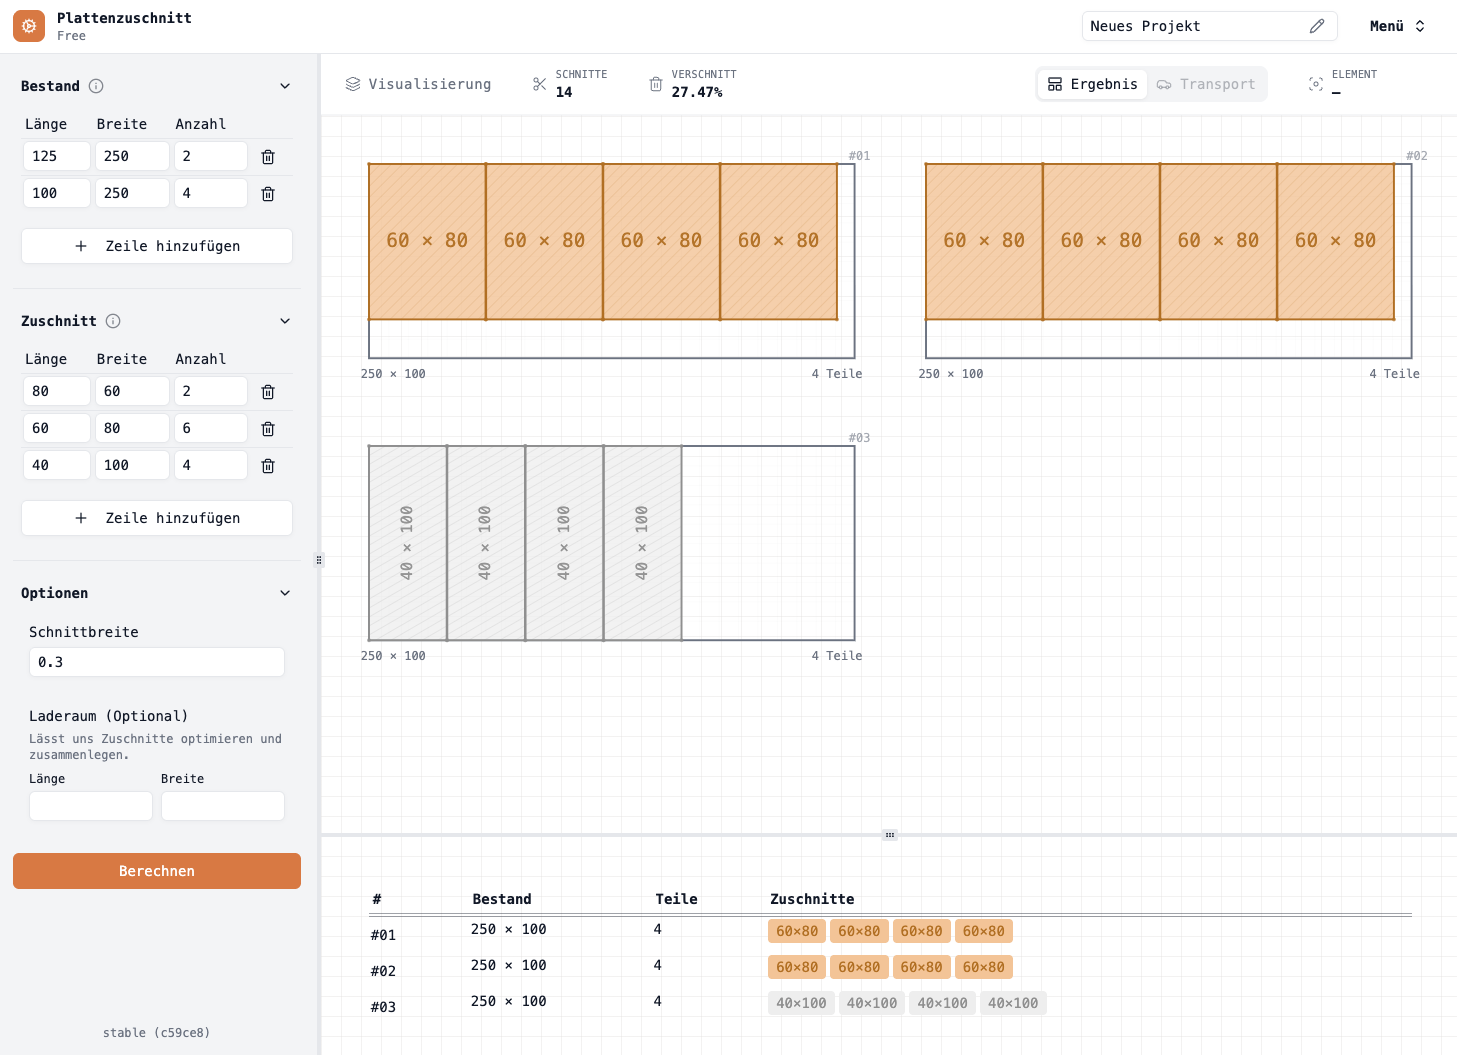Screen dimensions: 1457x1055
Task: Delete the 125 × 250 stock row
Action: pos(268,157)
